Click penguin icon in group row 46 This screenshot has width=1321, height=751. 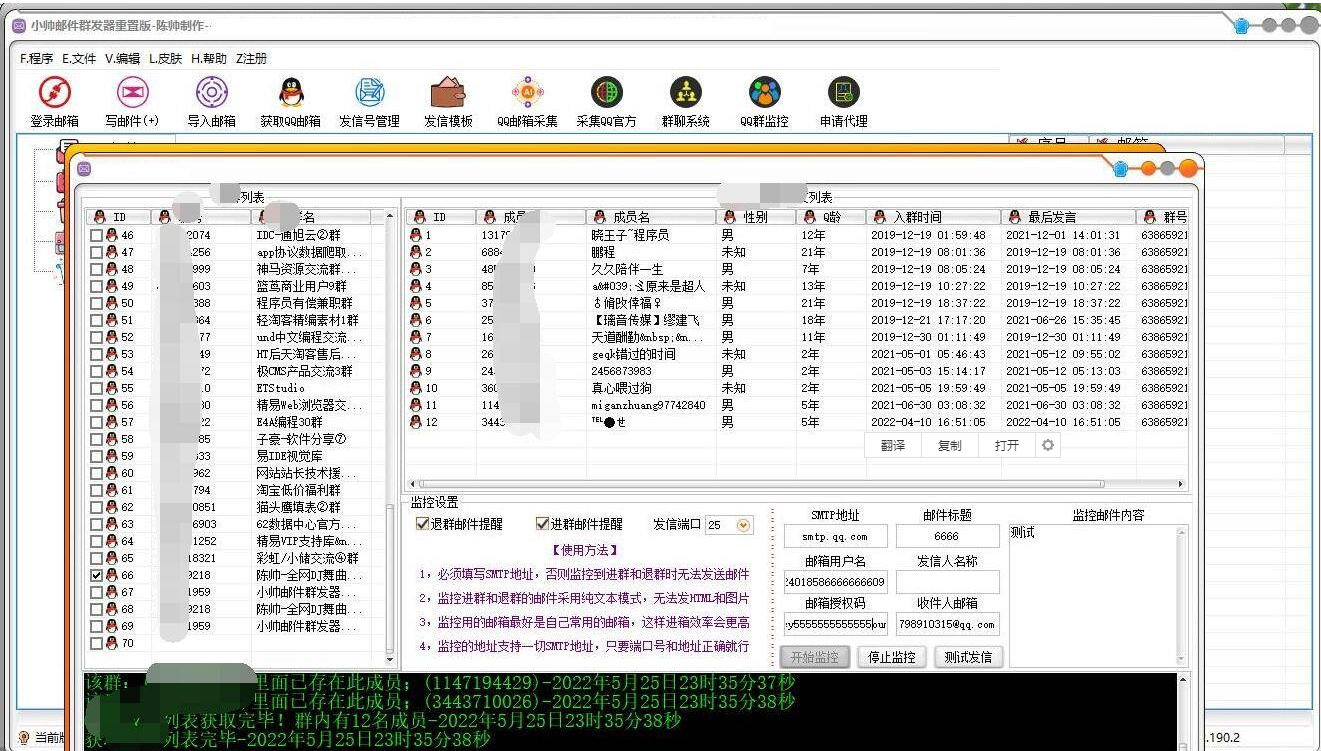coord(111,235)
